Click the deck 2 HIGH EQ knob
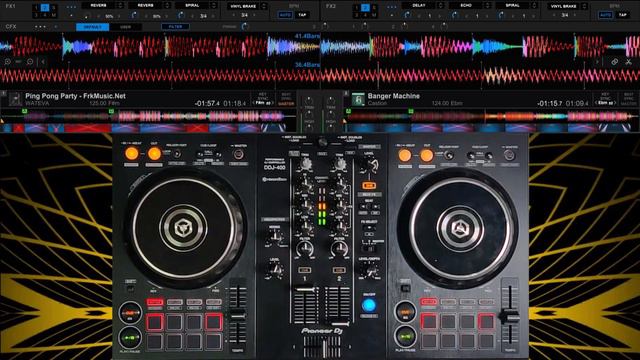The height and width of the screenshot is (360, 640). [331, 115]
